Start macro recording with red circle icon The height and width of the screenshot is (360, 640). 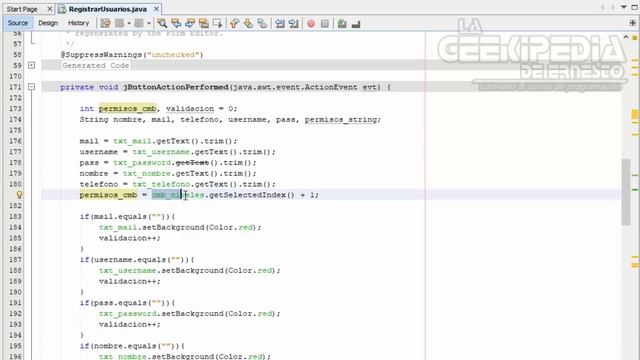[311, 24]
